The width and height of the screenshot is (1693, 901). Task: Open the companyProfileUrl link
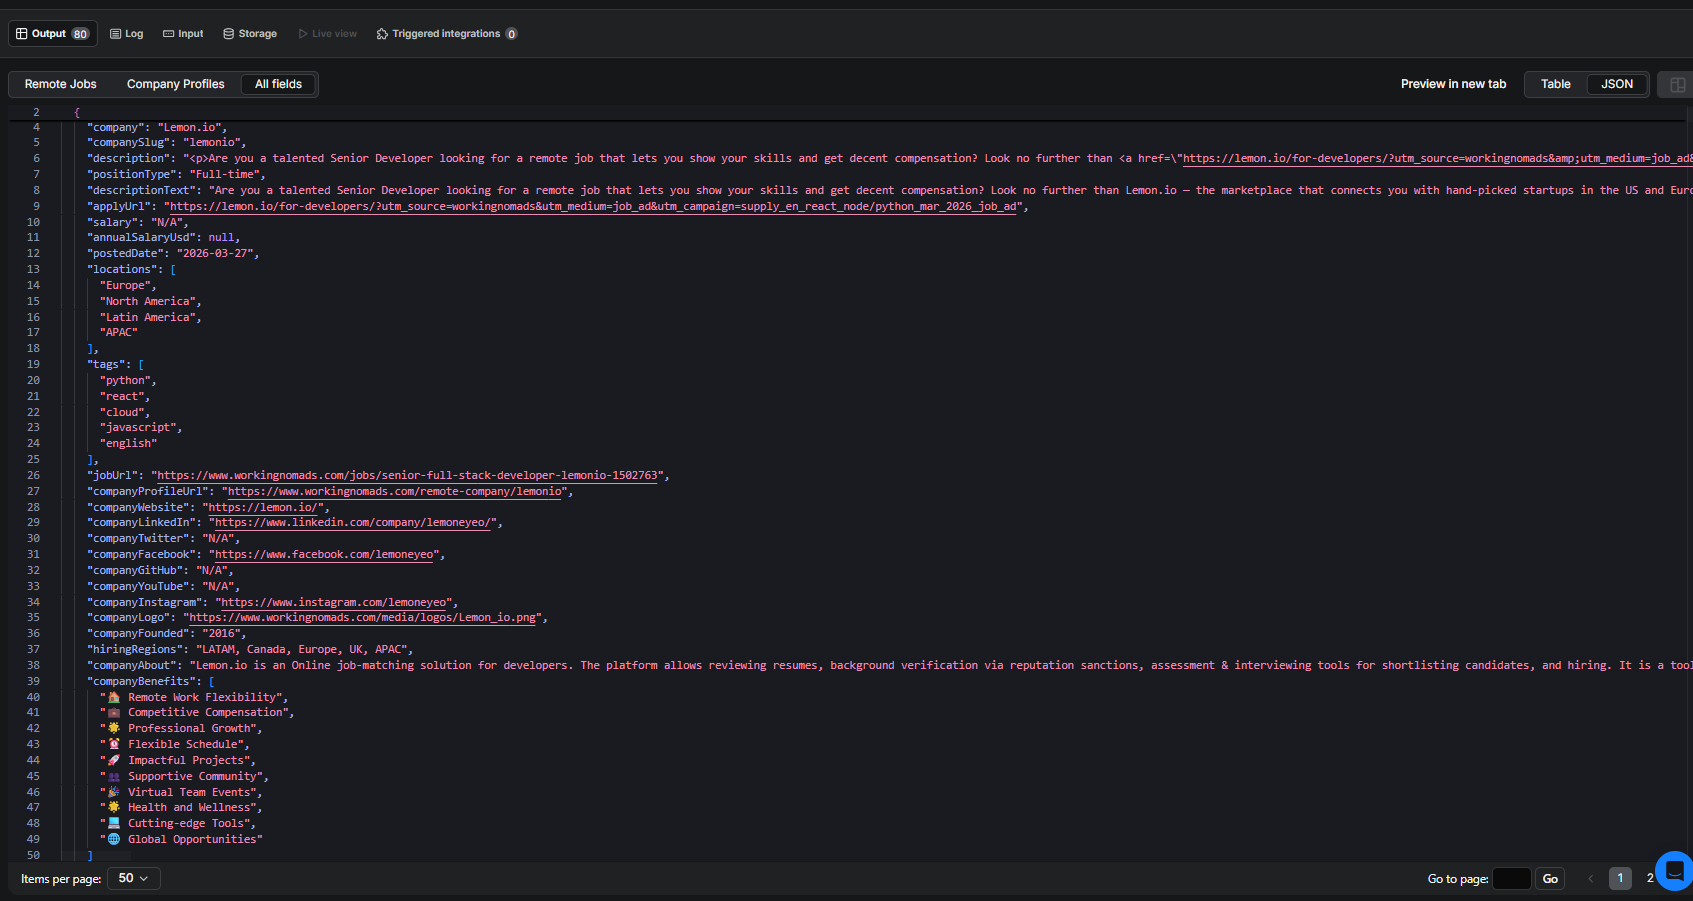[395, 491]
